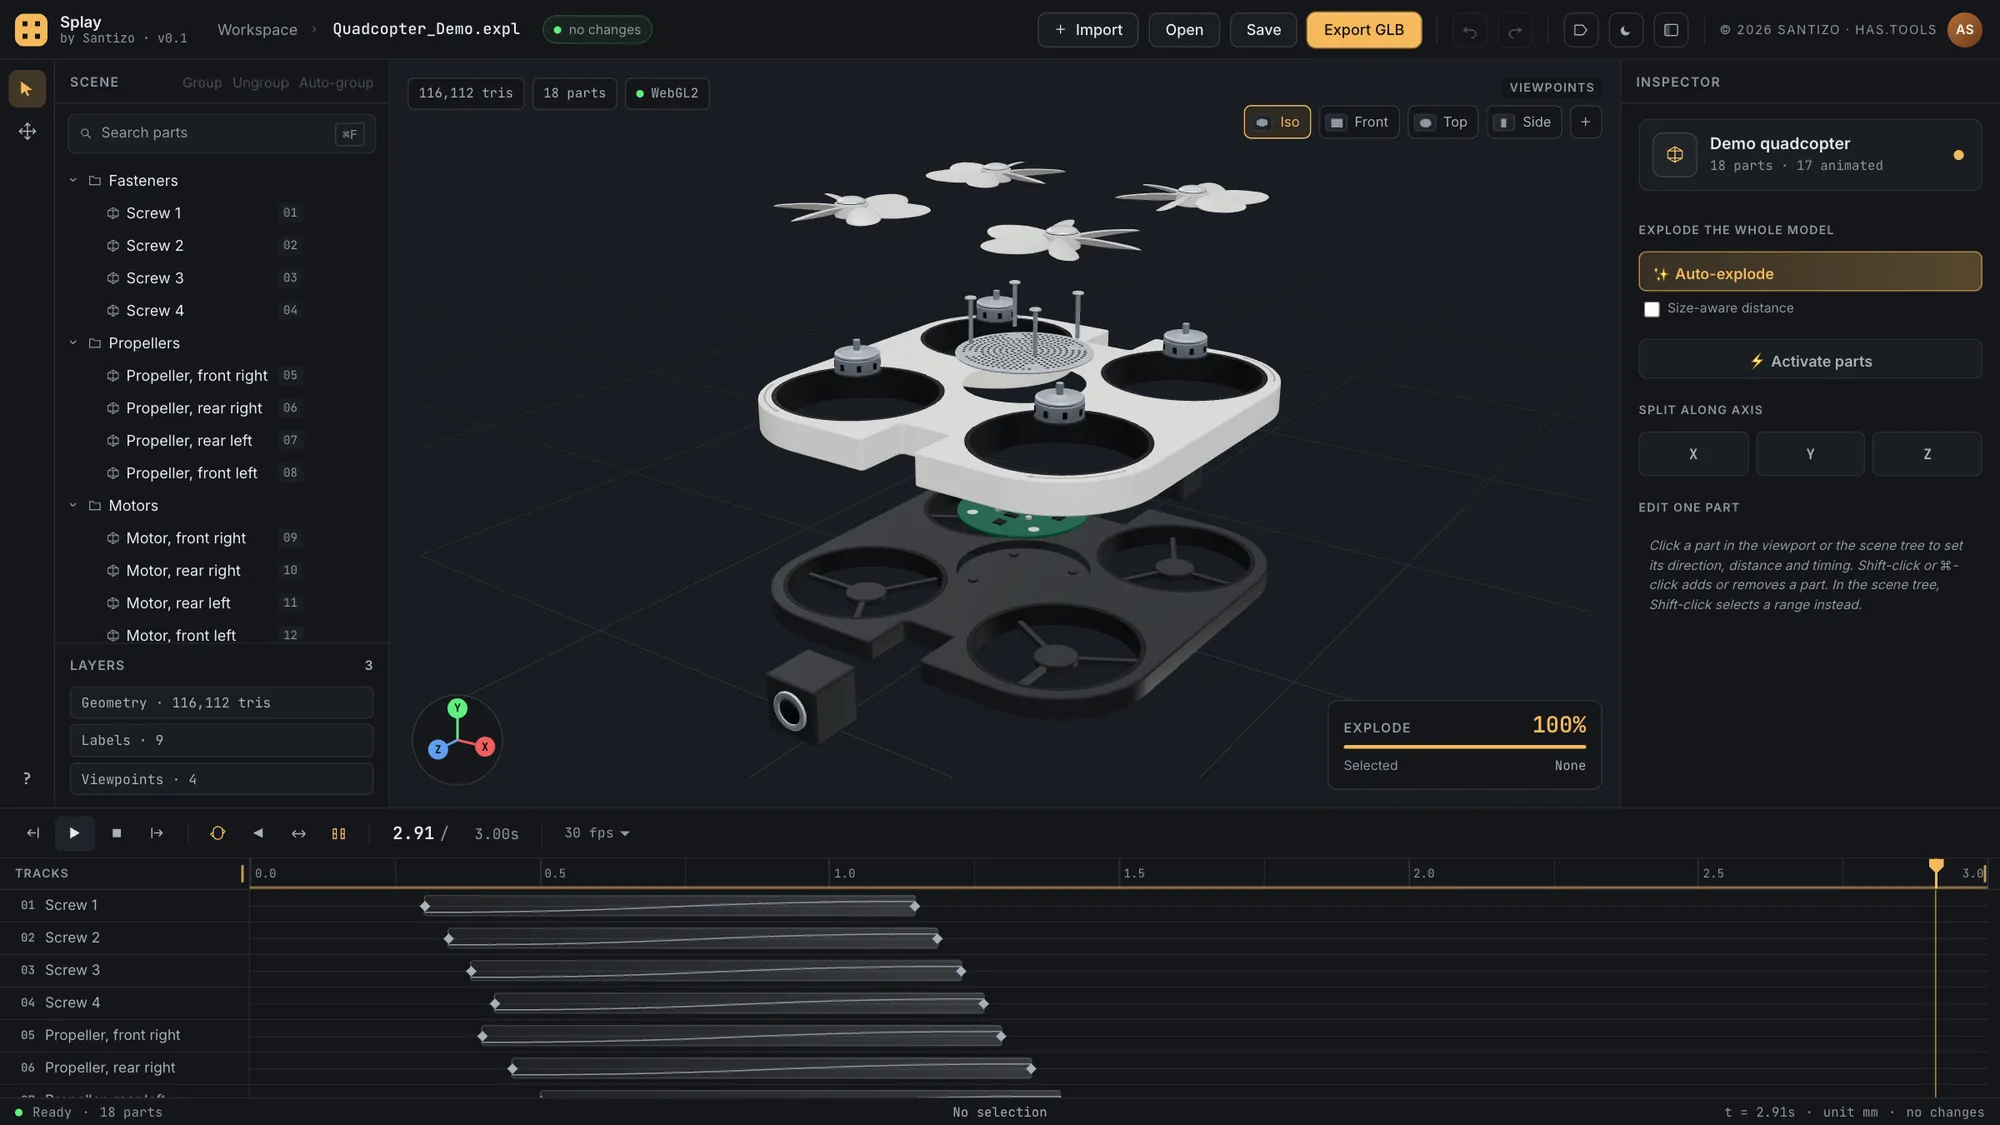Play the animation in reverse
Viewport: 2000px width, 1125px height.
[x=258, y=833]
